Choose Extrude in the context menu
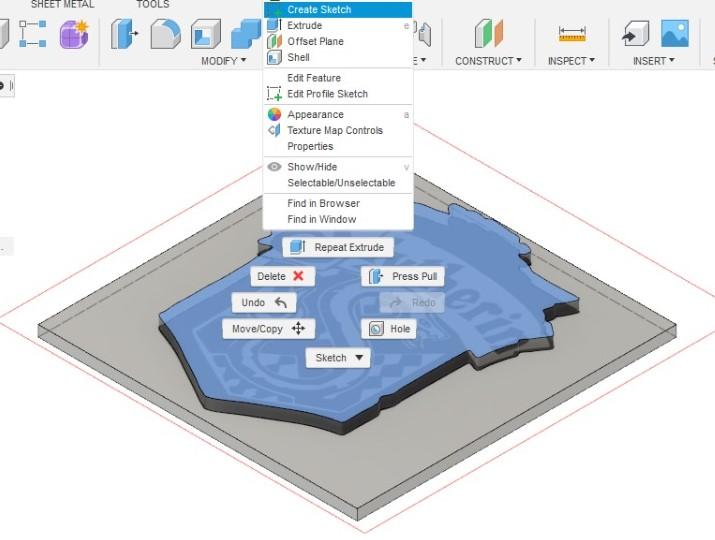This screenshot has height=540, width=715. 338,26
